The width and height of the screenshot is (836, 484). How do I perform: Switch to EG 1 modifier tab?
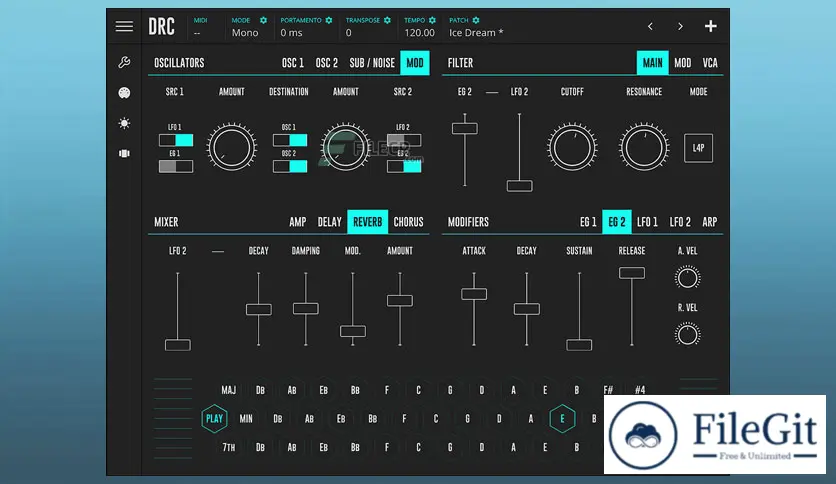[588, 222]
